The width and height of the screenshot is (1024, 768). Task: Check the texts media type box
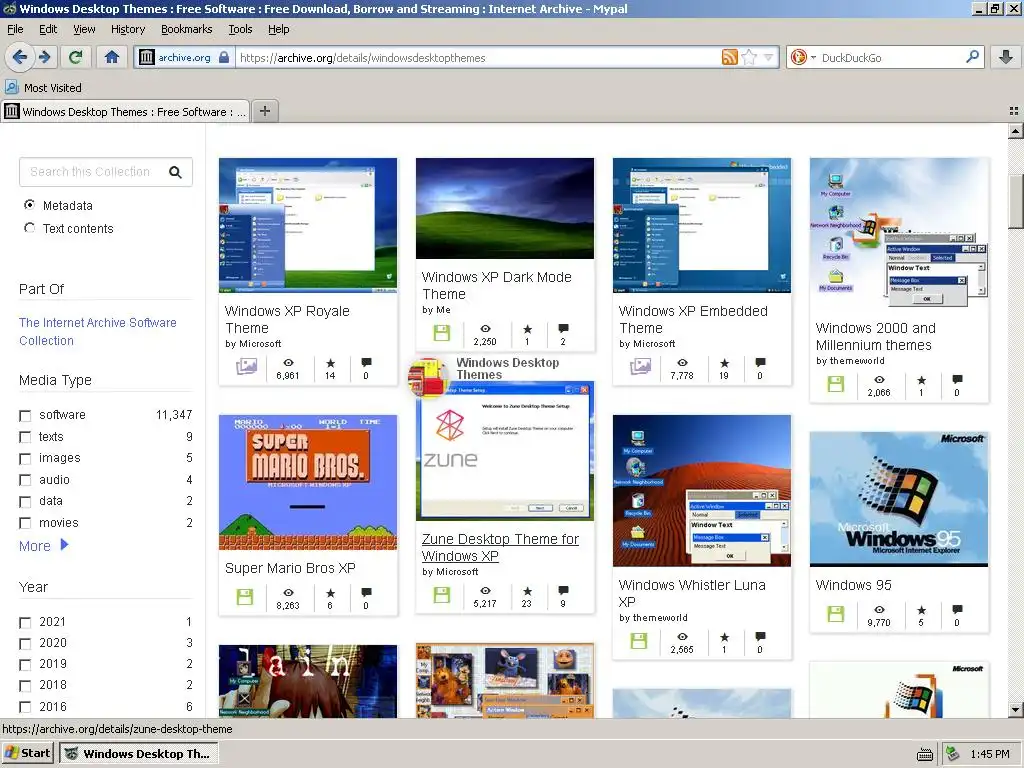[25, 437]
